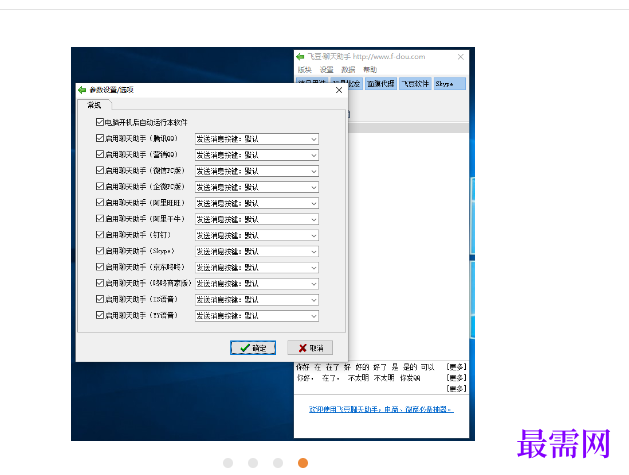Click [更多] beside the 不太明 reply row
The image size is (629, 475).
click(x=456, y=378)
